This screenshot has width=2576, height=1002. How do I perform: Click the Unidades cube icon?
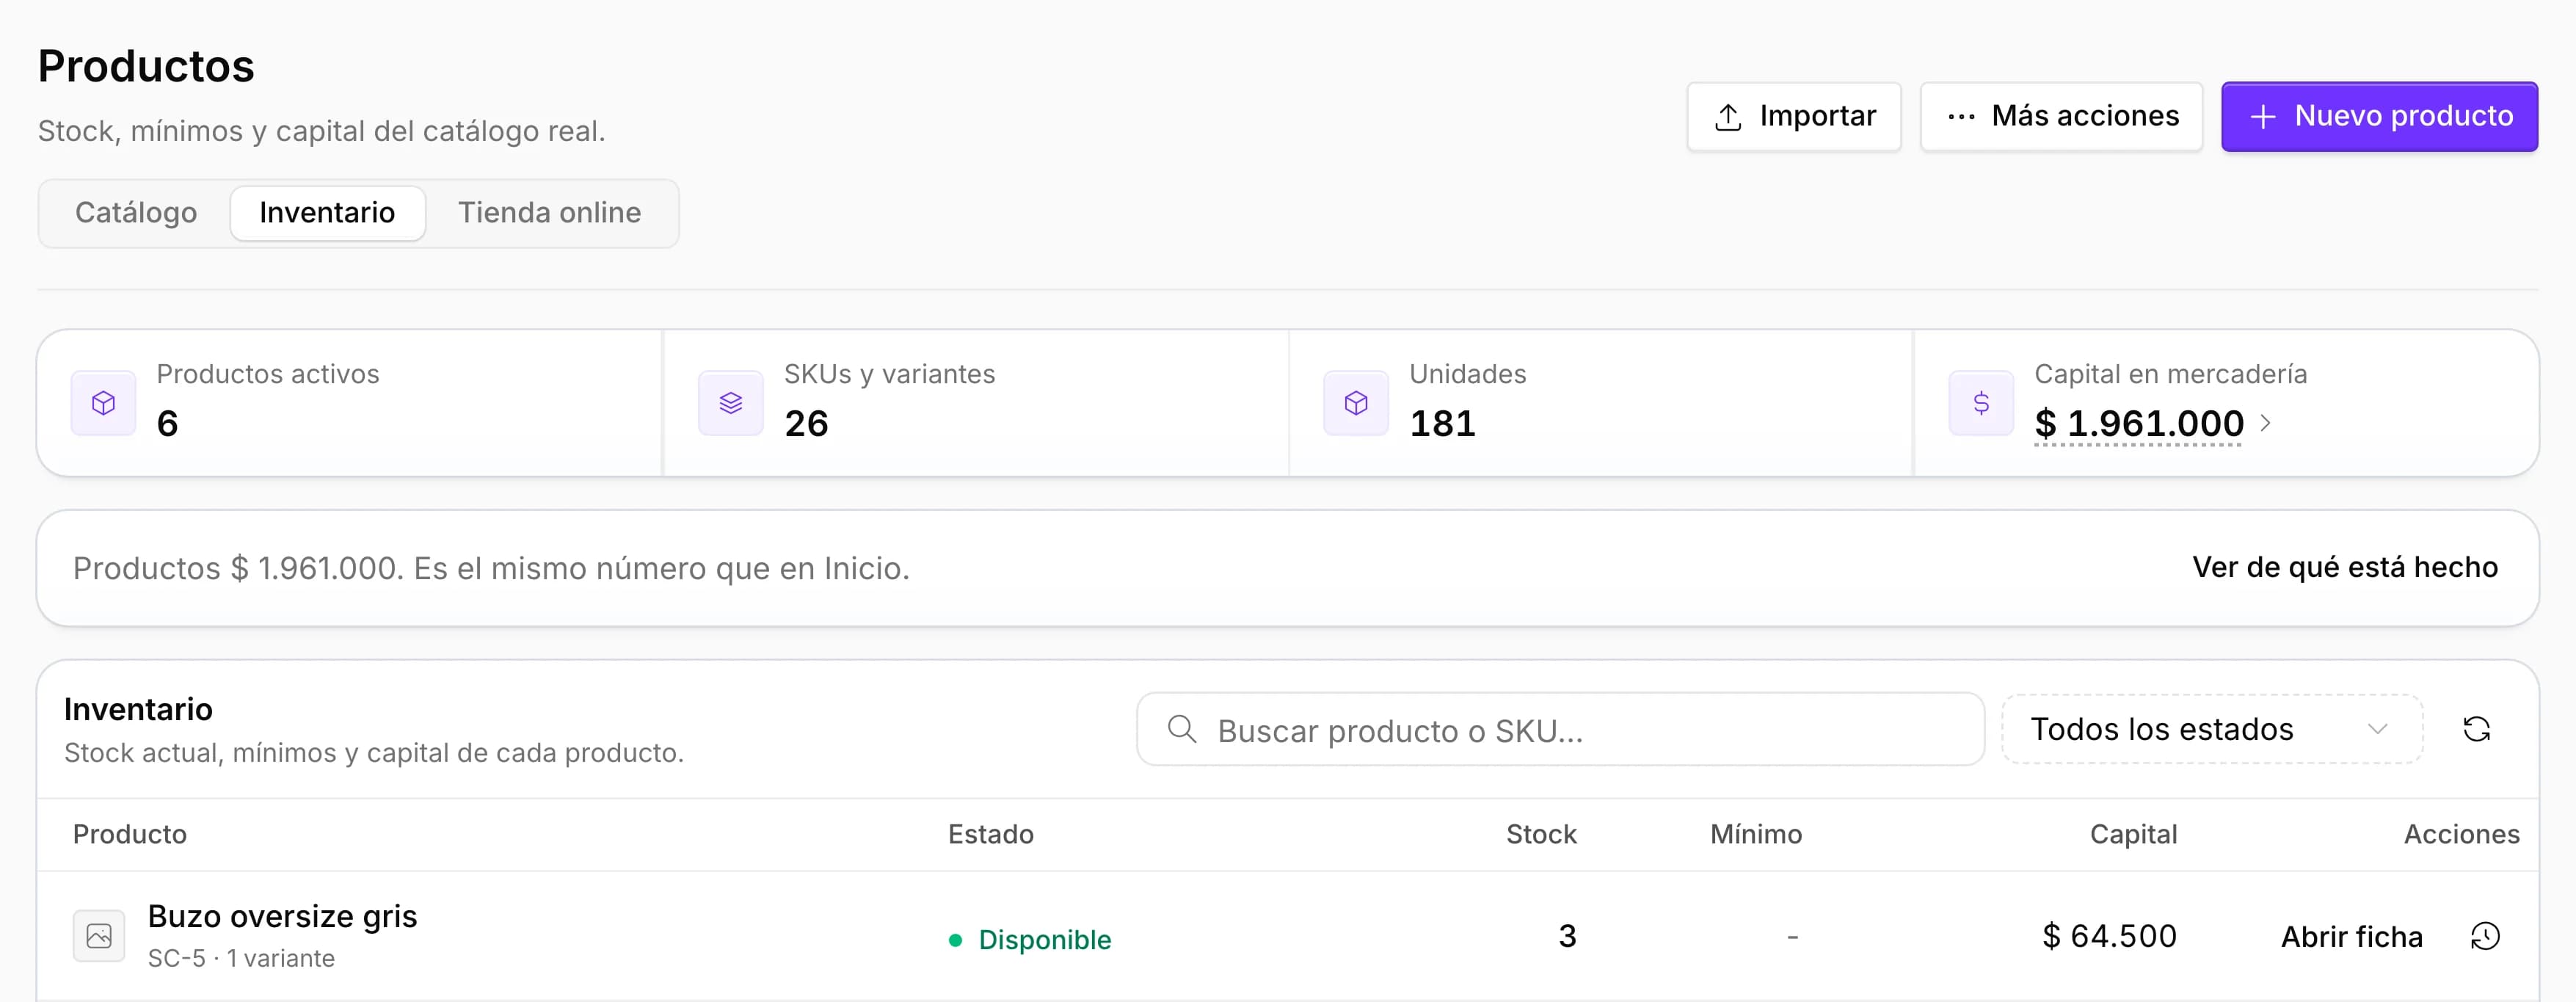[x=1356, y=403]
